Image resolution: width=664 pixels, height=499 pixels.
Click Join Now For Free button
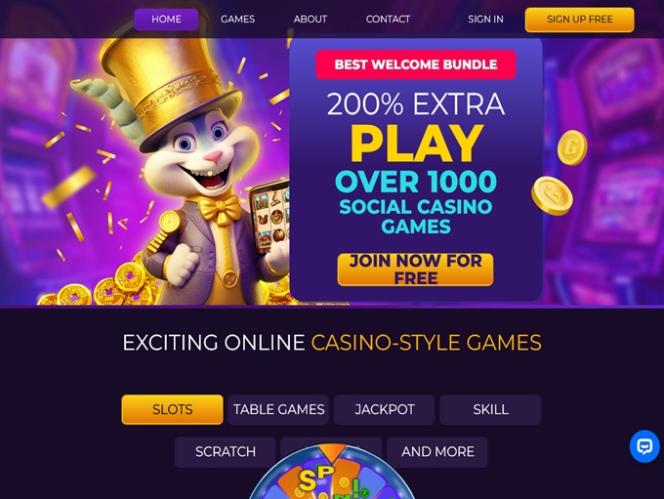click(x=415, y=270)
